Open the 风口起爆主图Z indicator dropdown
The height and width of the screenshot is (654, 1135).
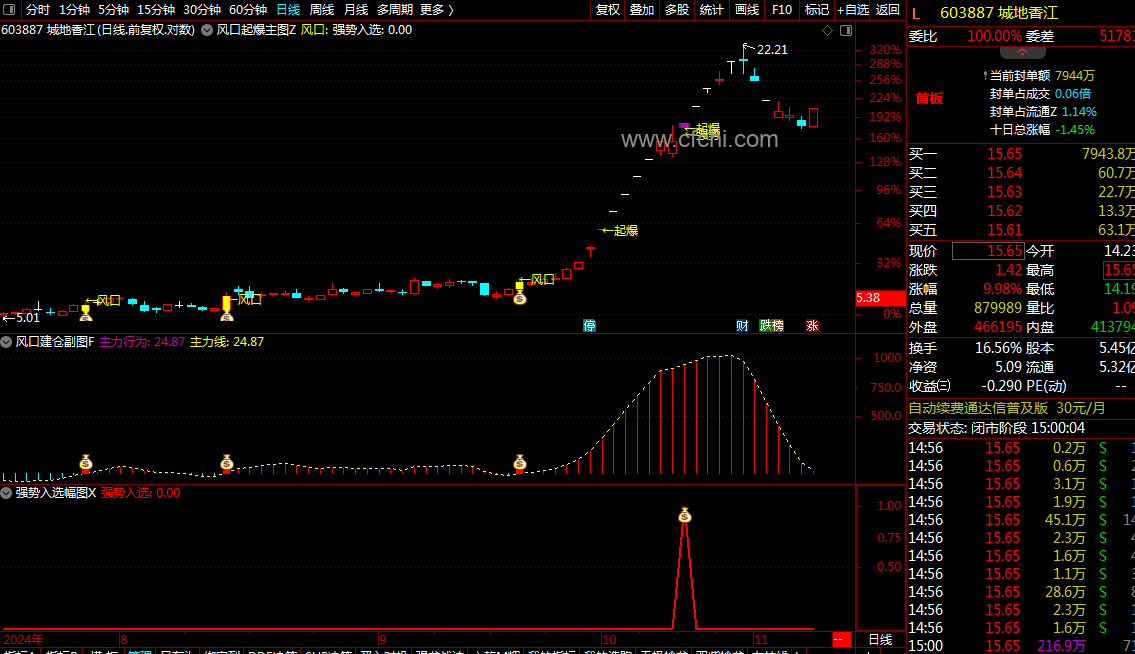click(x=207, y=30)
